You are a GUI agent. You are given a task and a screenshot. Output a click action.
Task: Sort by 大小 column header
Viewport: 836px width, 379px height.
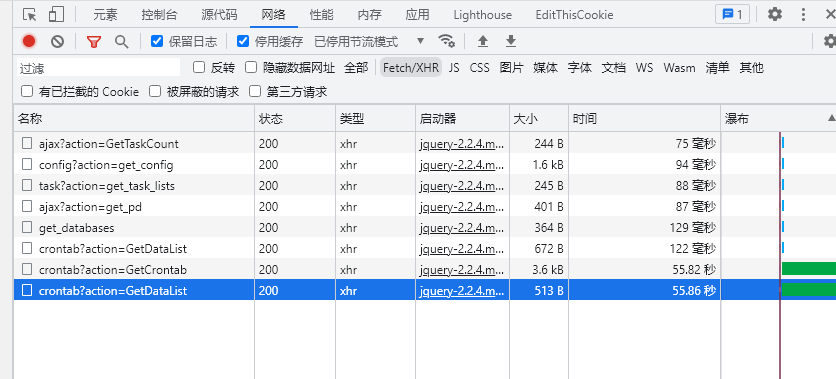pos(538,118)
